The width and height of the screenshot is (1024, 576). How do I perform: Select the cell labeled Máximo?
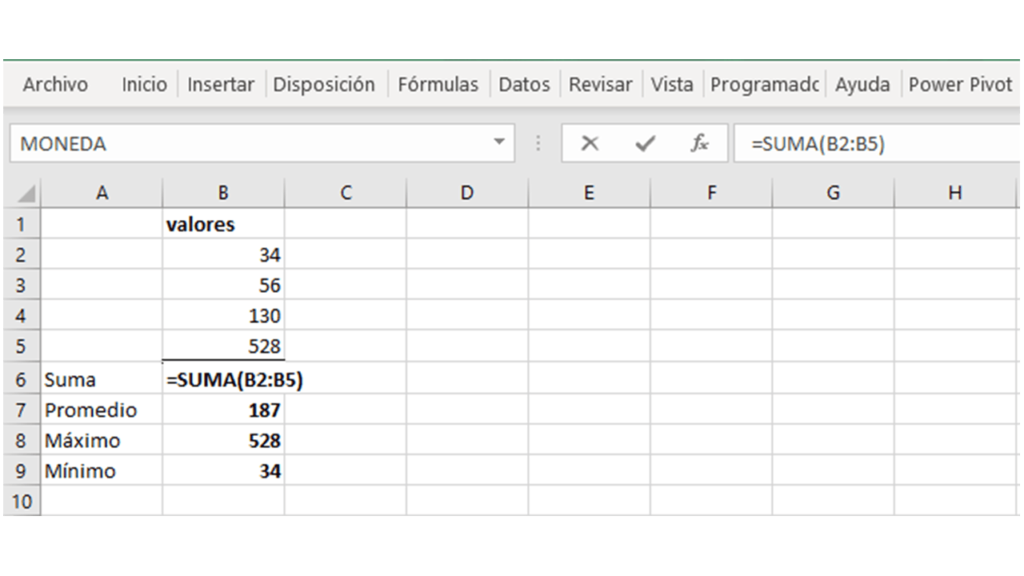point(101,441)
